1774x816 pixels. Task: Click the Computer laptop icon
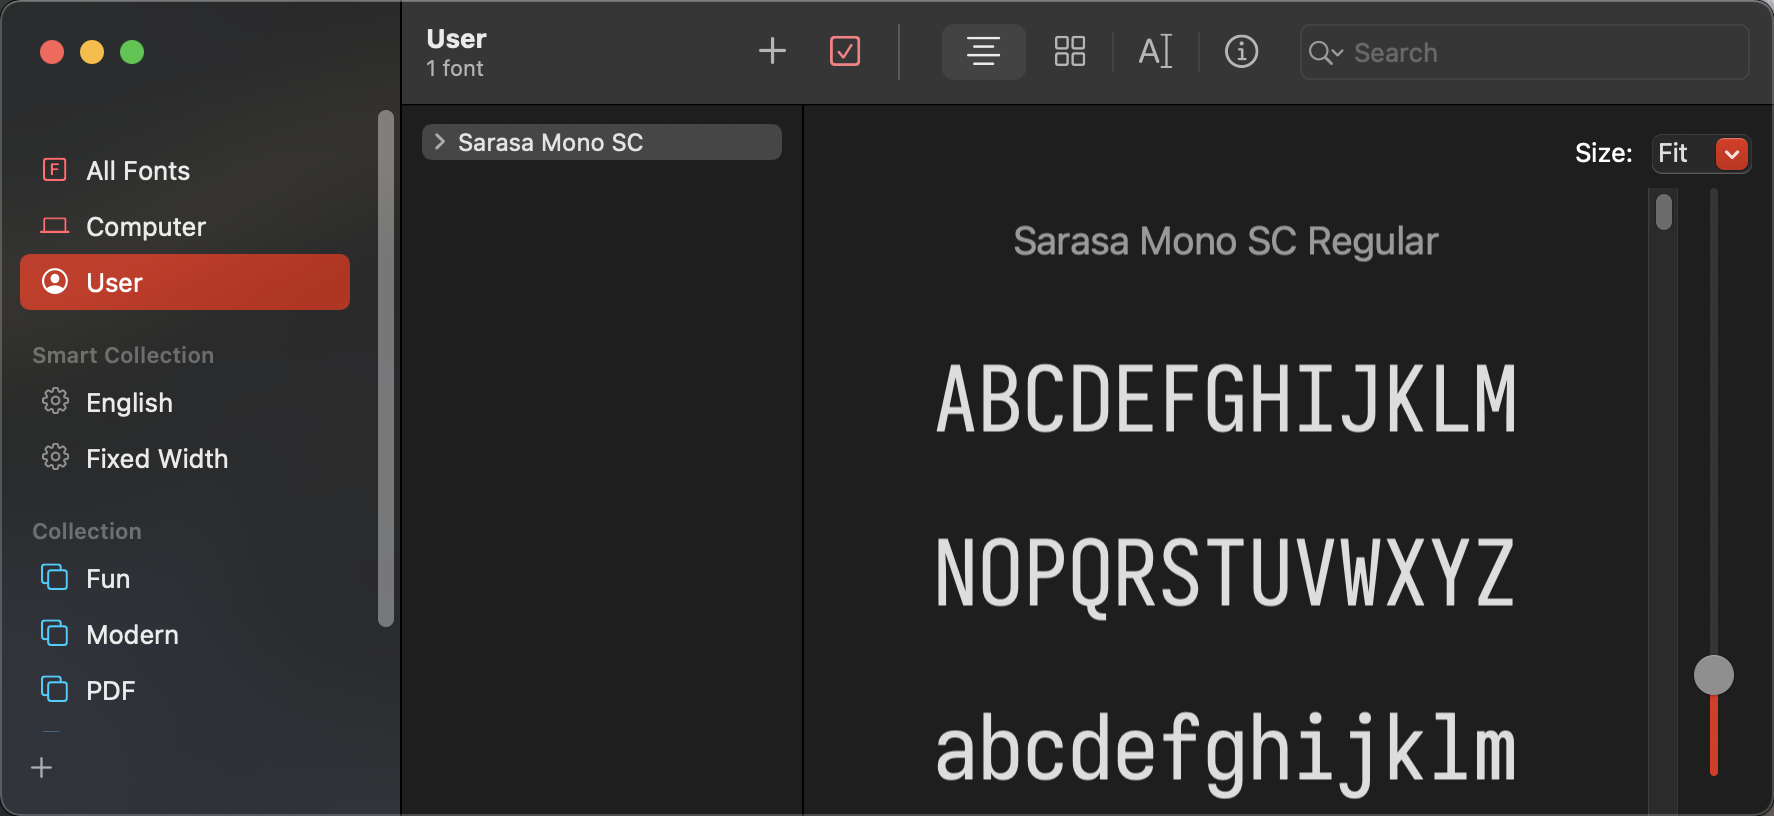[x=55, y=226]
